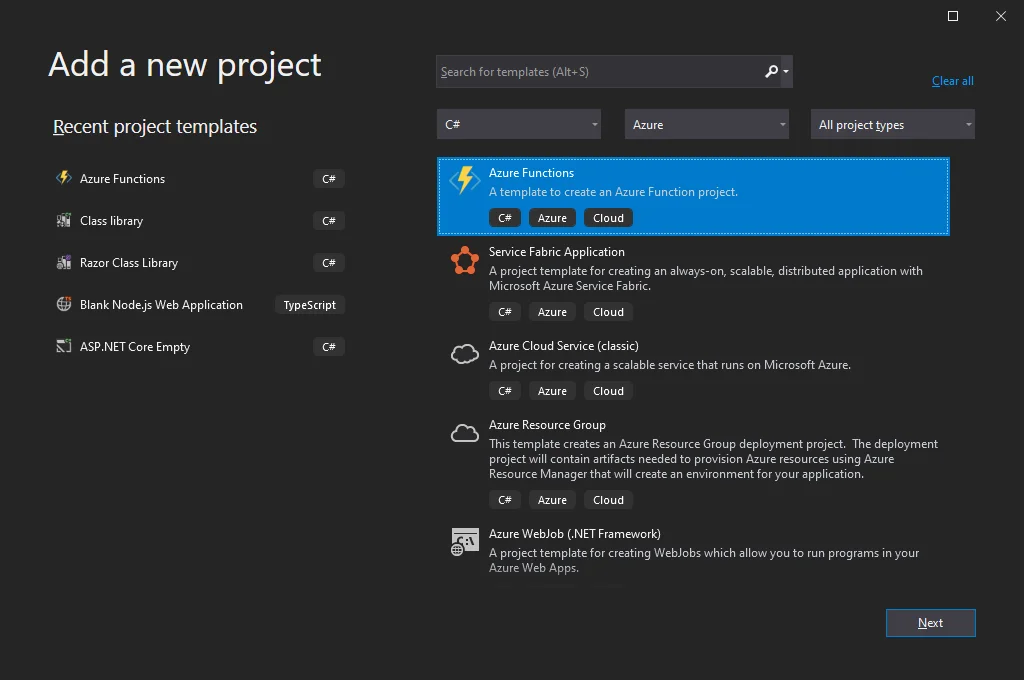Click the Azure WebJob template icon
Image resolution: width=1024 pixels, height=680 pixels.
click(x=464, y=542)
